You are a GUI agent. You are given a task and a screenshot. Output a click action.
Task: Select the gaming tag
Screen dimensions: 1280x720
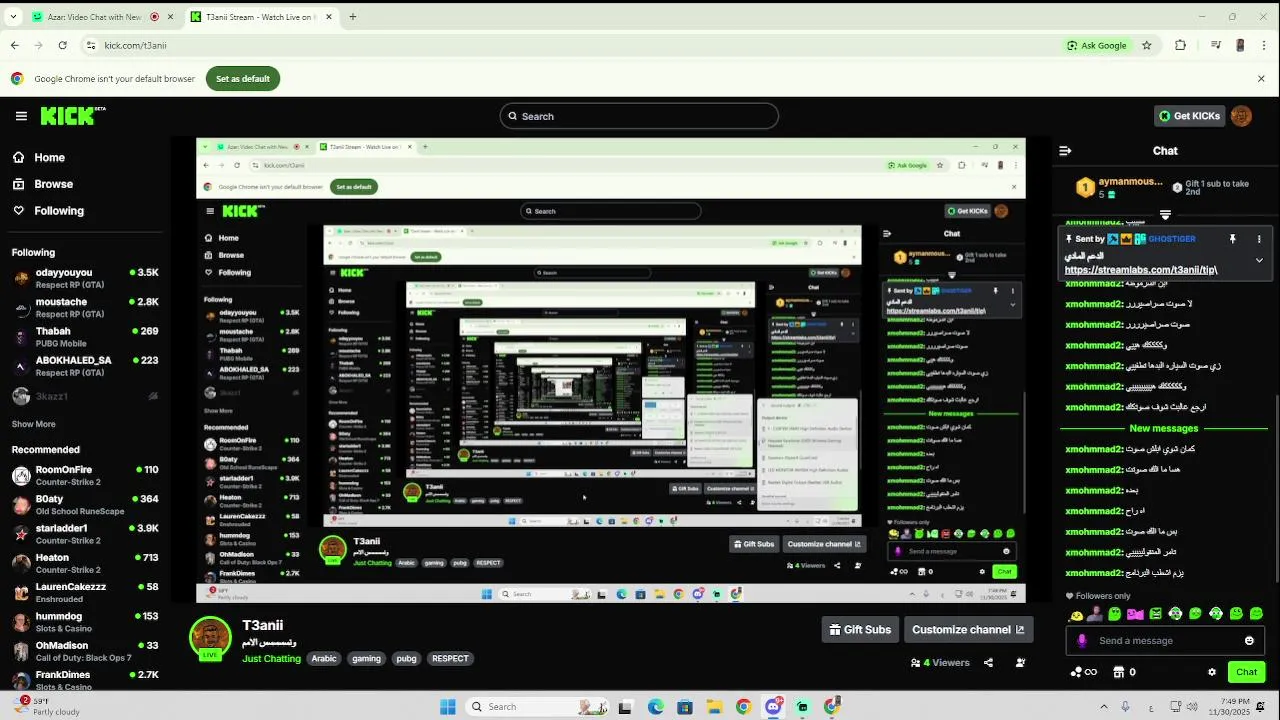[x=366, y=659]
